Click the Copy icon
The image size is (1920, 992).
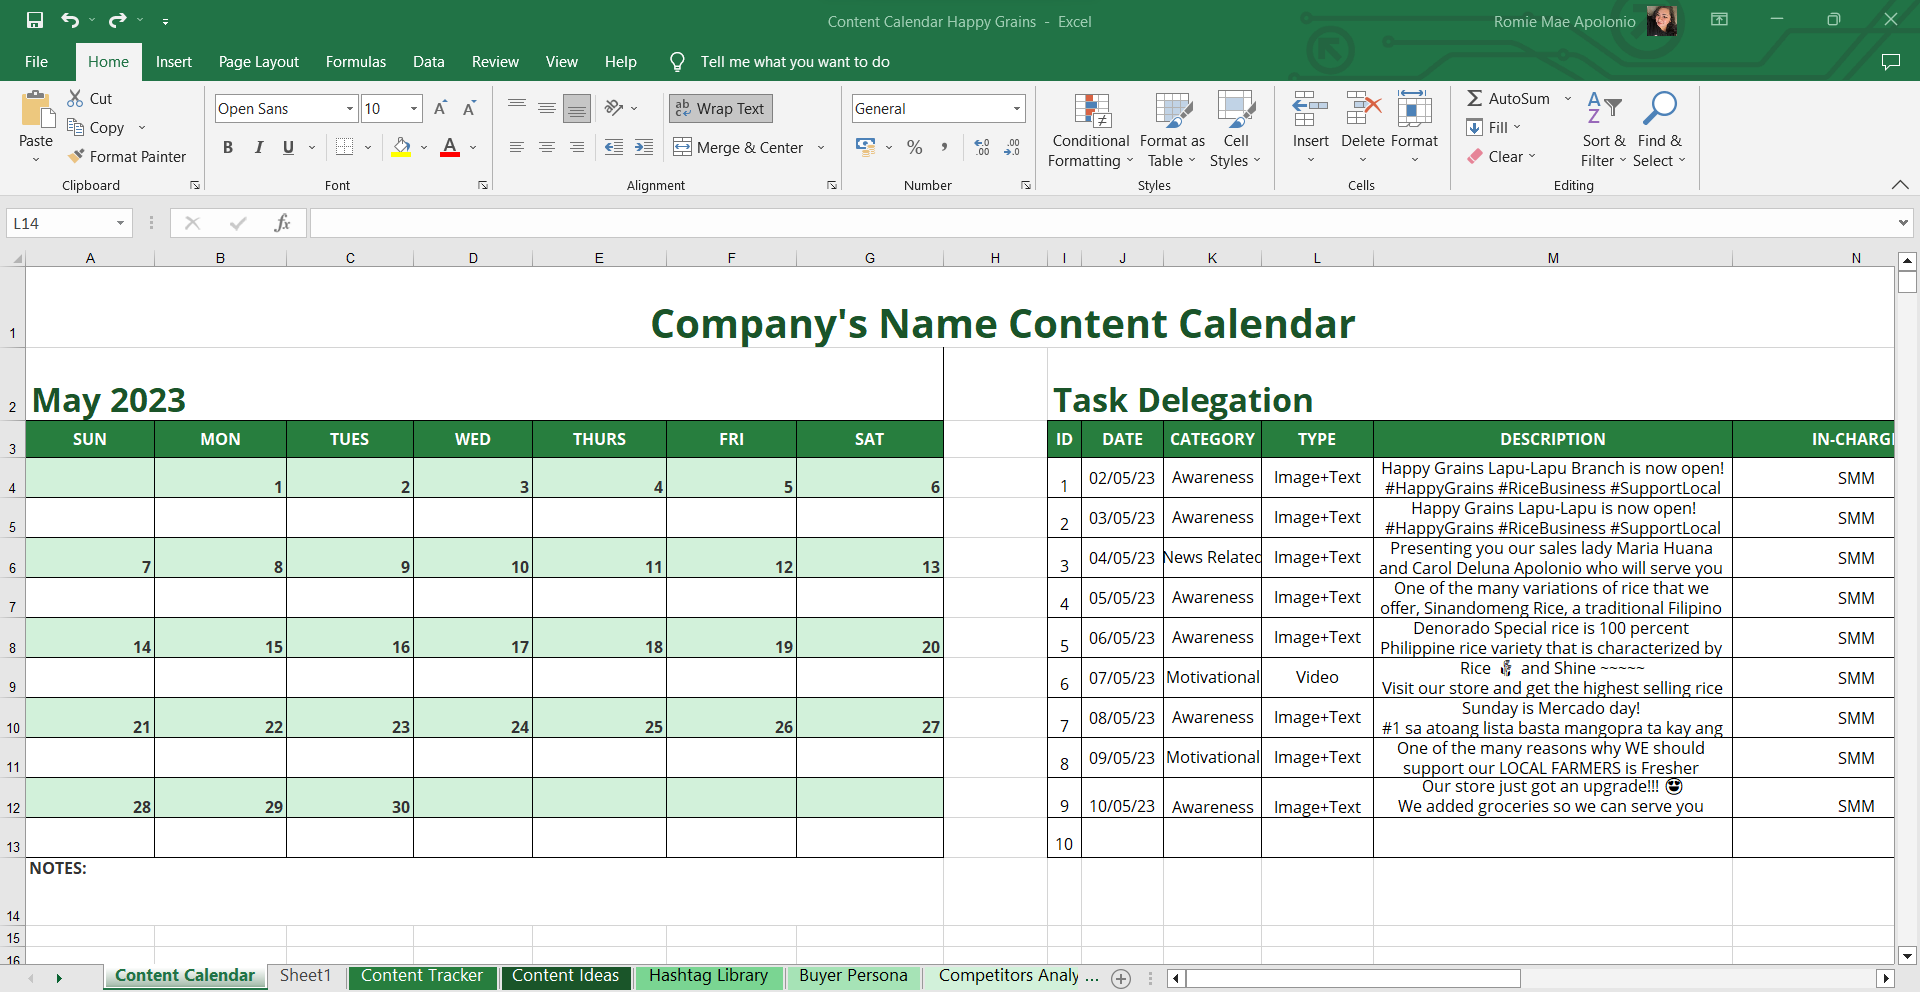coord(75,127)
